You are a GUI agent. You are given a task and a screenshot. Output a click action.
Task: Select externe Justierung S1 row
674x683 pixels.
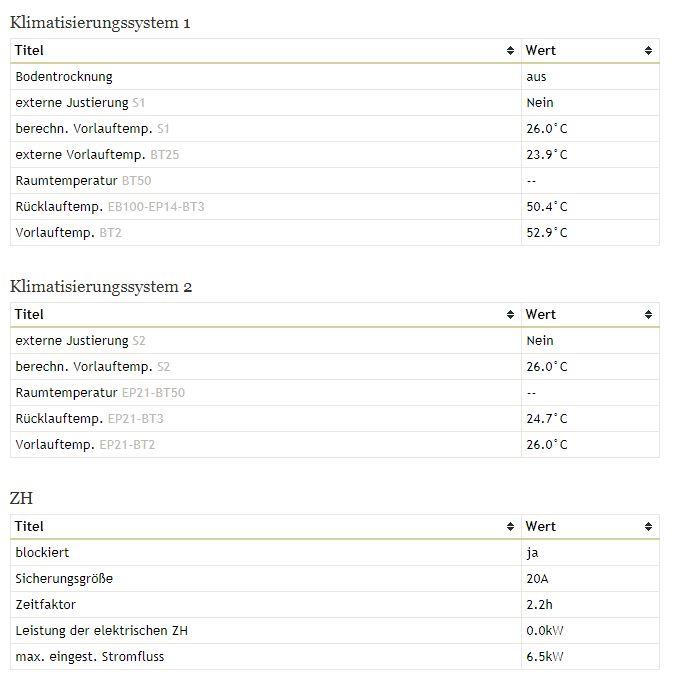pyautogui.click(x=335, y=103)
